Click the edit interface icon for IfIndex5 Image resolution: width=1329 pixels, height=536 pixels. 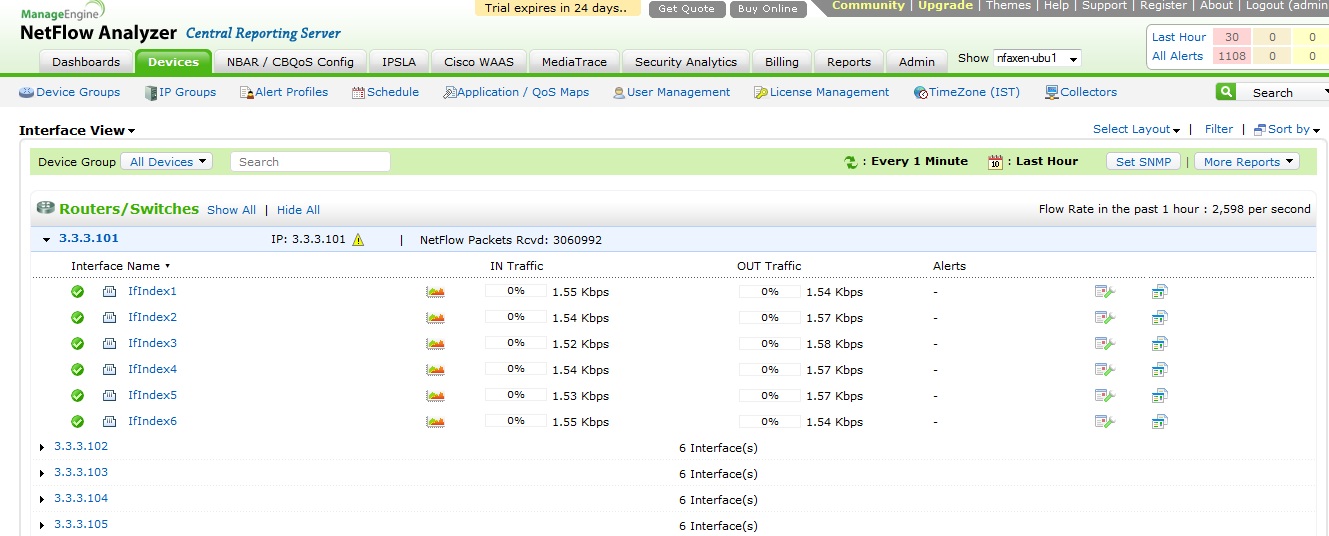pos(1104,396)
